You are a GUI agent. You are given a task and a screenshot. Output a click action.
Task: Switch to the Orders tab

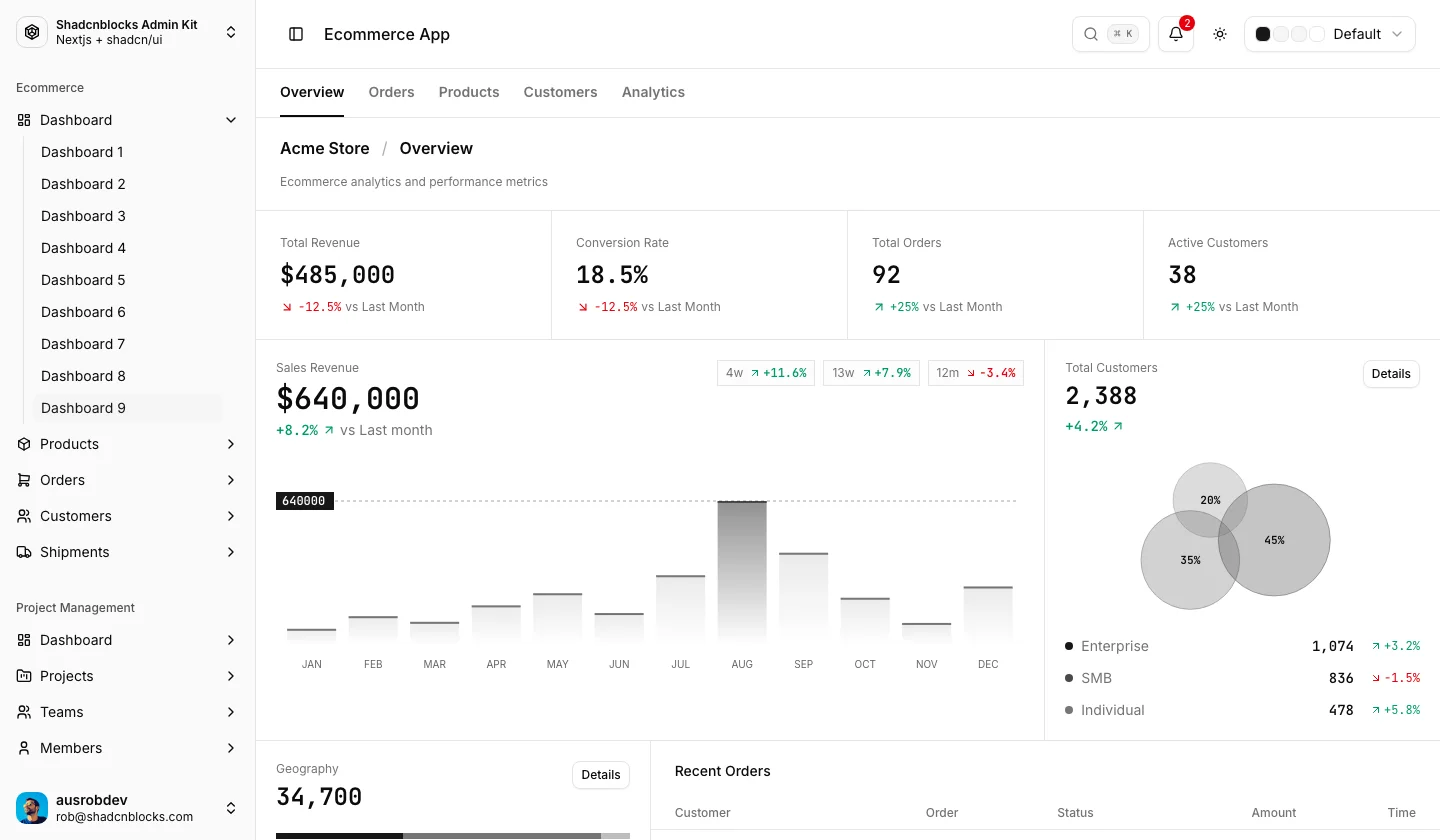click(x=391, y=92)
